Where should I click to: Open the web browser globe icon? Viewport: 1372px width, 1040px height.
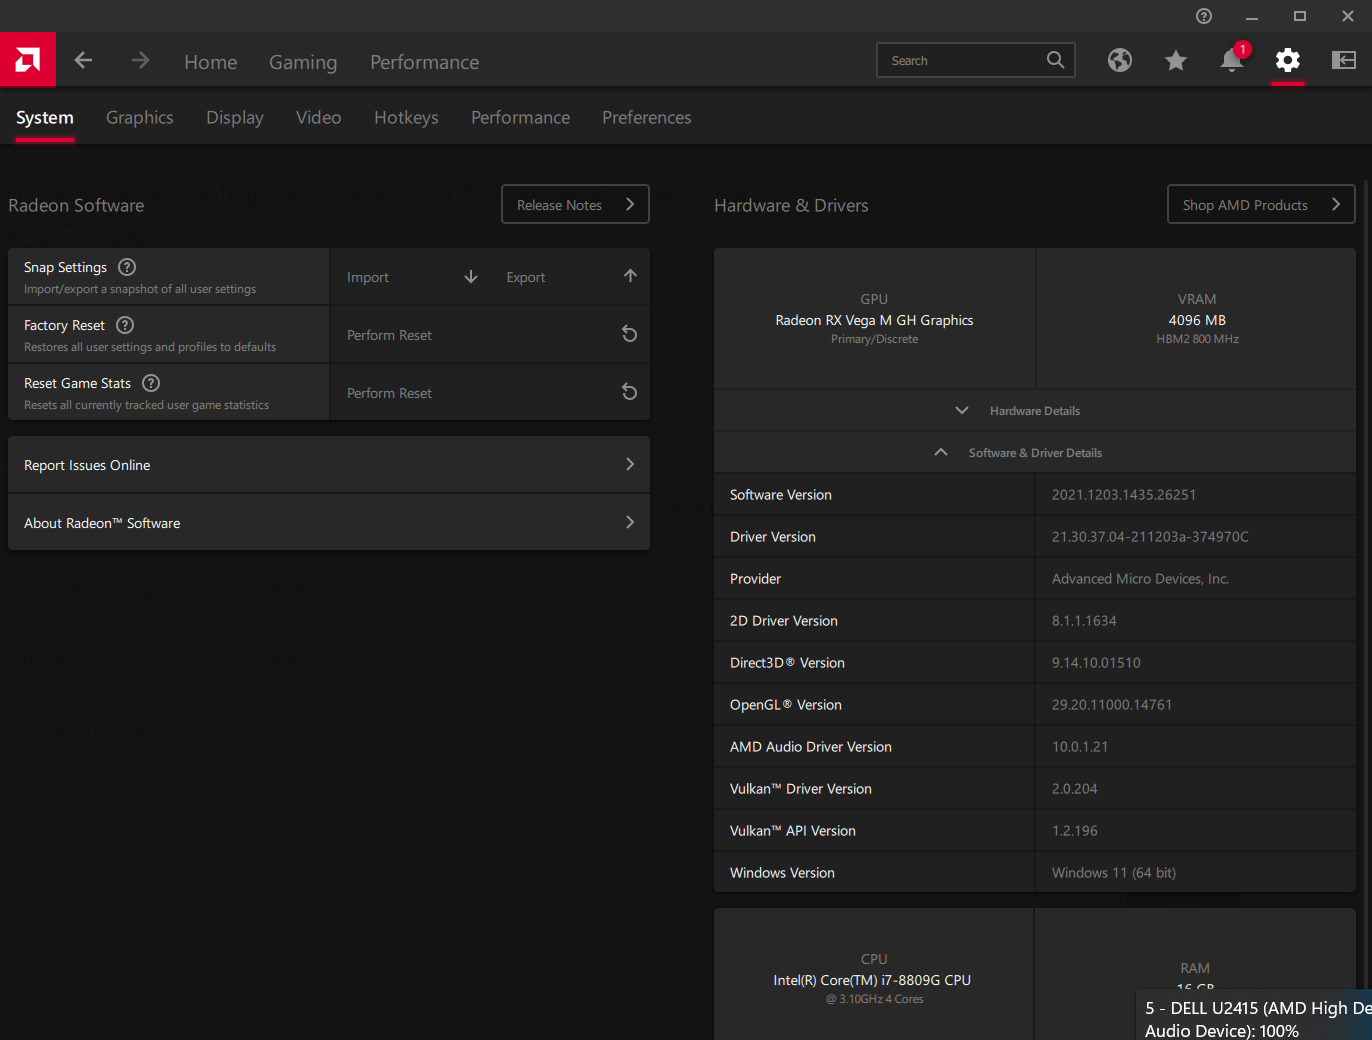point(1119,61)
